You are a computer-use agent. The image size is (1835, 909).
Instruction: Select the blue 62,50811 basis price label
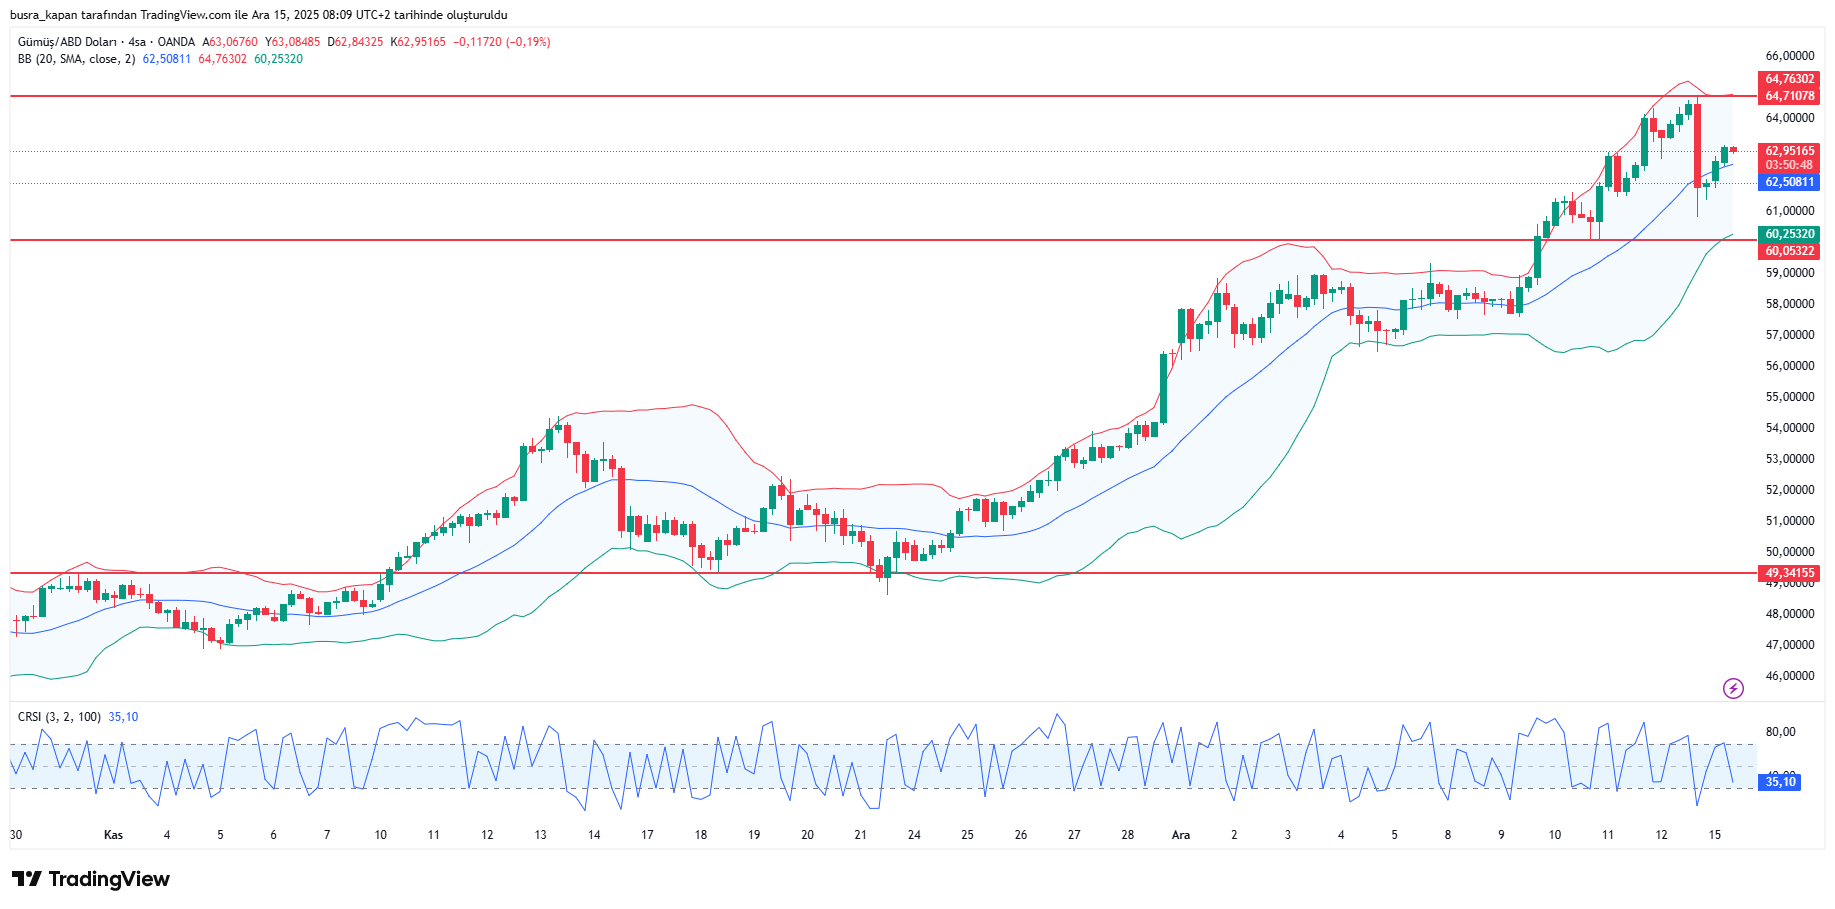click(1788, 182)
